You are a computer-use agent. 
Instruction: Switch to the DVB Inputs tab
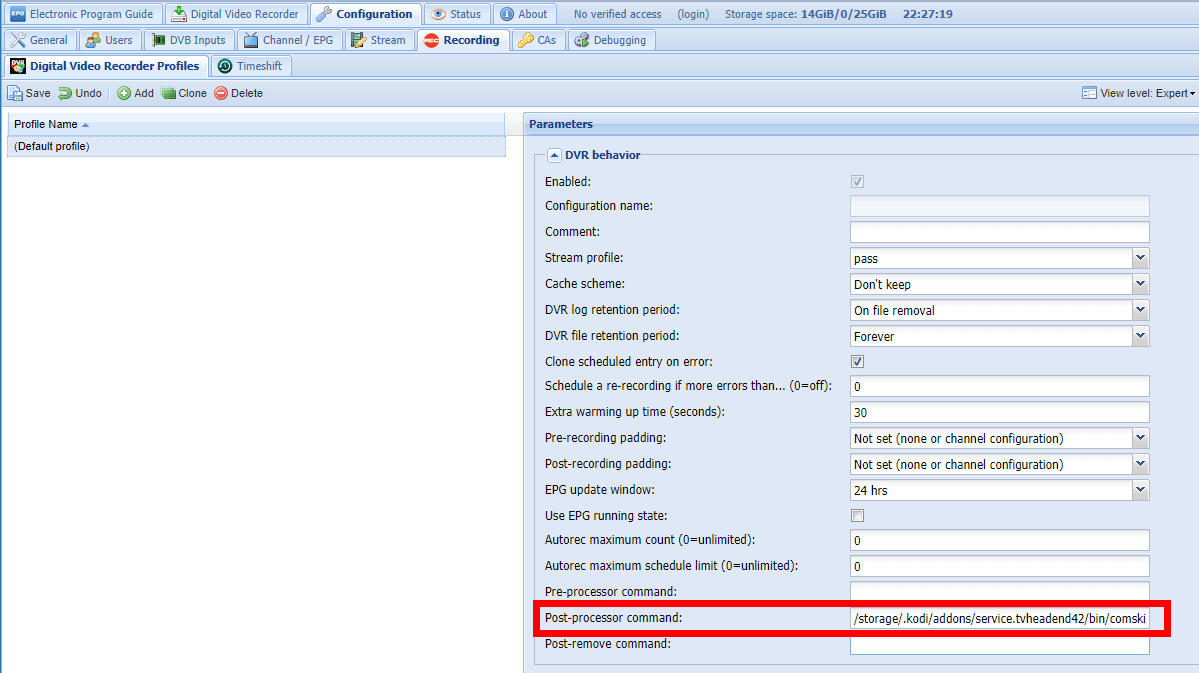pos(190,40)
